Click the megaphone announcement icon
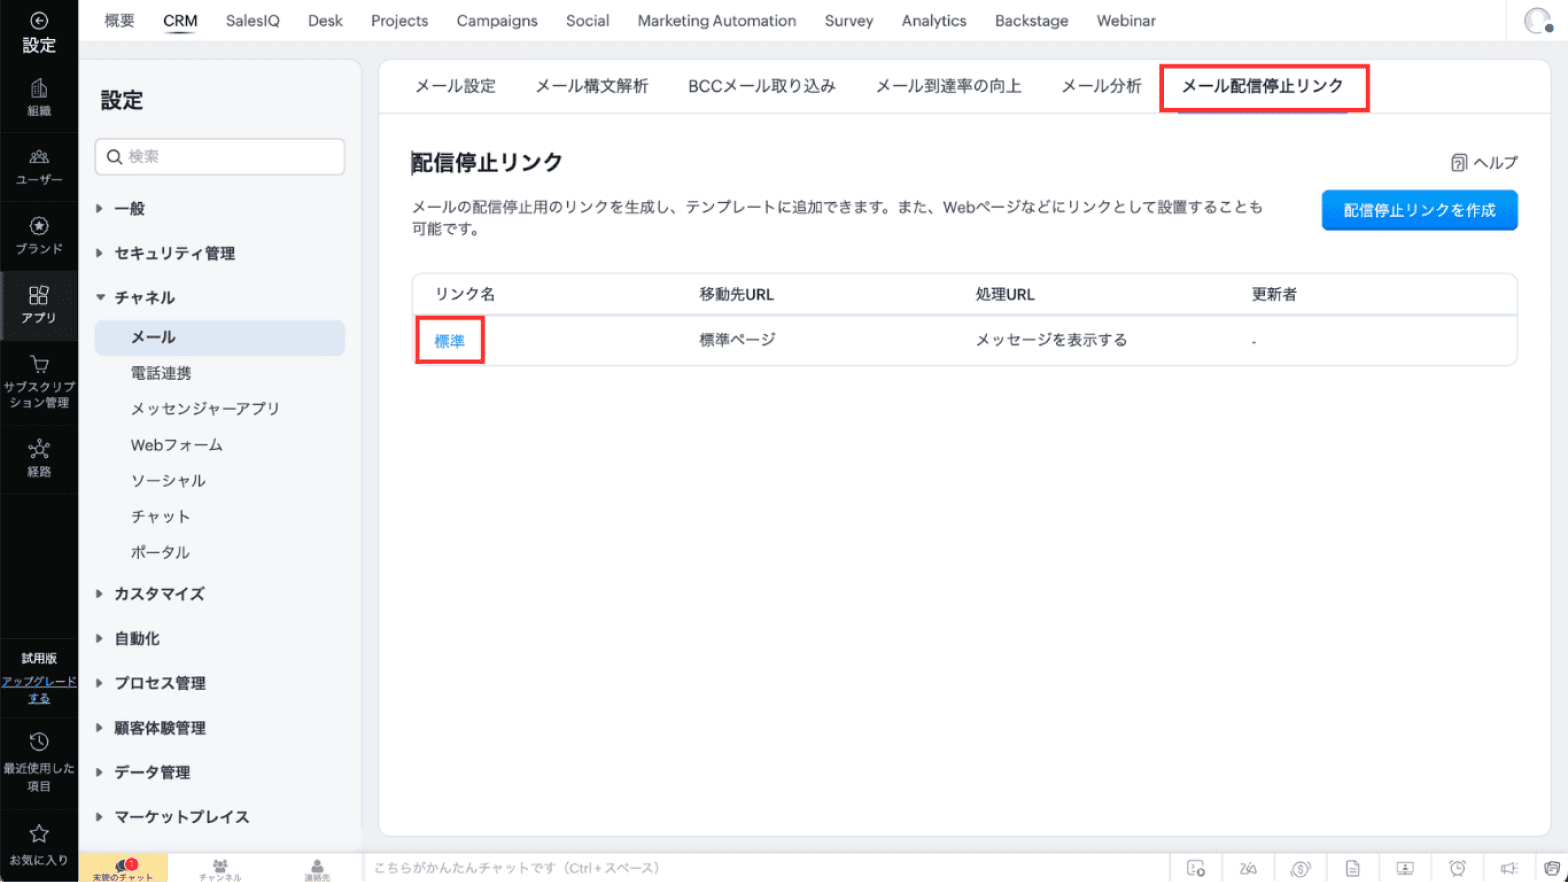Image resolution: width=1568 pixels, height=882 pixels. click(1509, 868)
